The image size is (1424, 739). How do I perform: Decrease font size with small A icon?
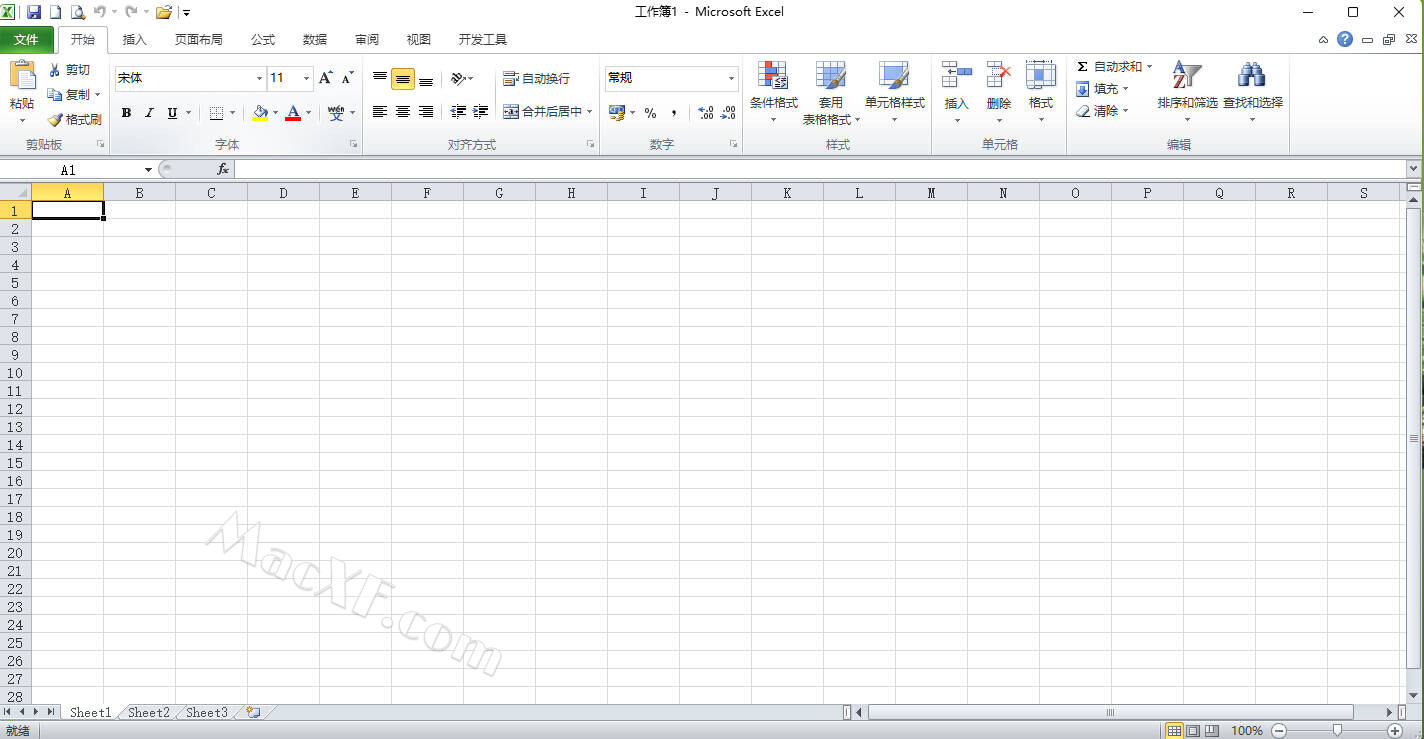pyautogui.click(x=347, y=78)
